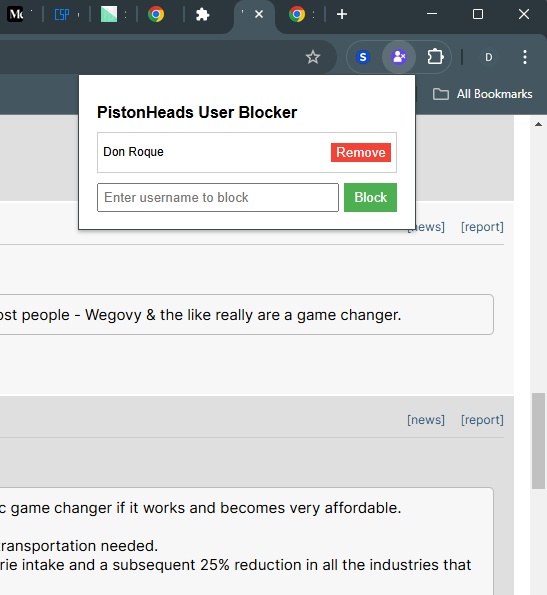Open the Chrome extensions menu
547x595 pixels.
435,57
